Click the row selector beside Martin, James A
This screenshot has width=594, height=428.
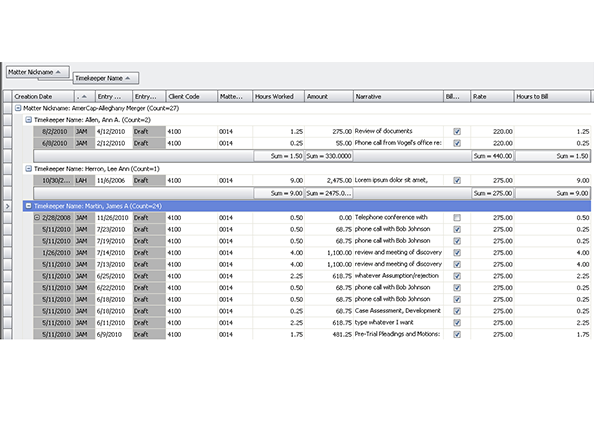[x=7, y=206]
